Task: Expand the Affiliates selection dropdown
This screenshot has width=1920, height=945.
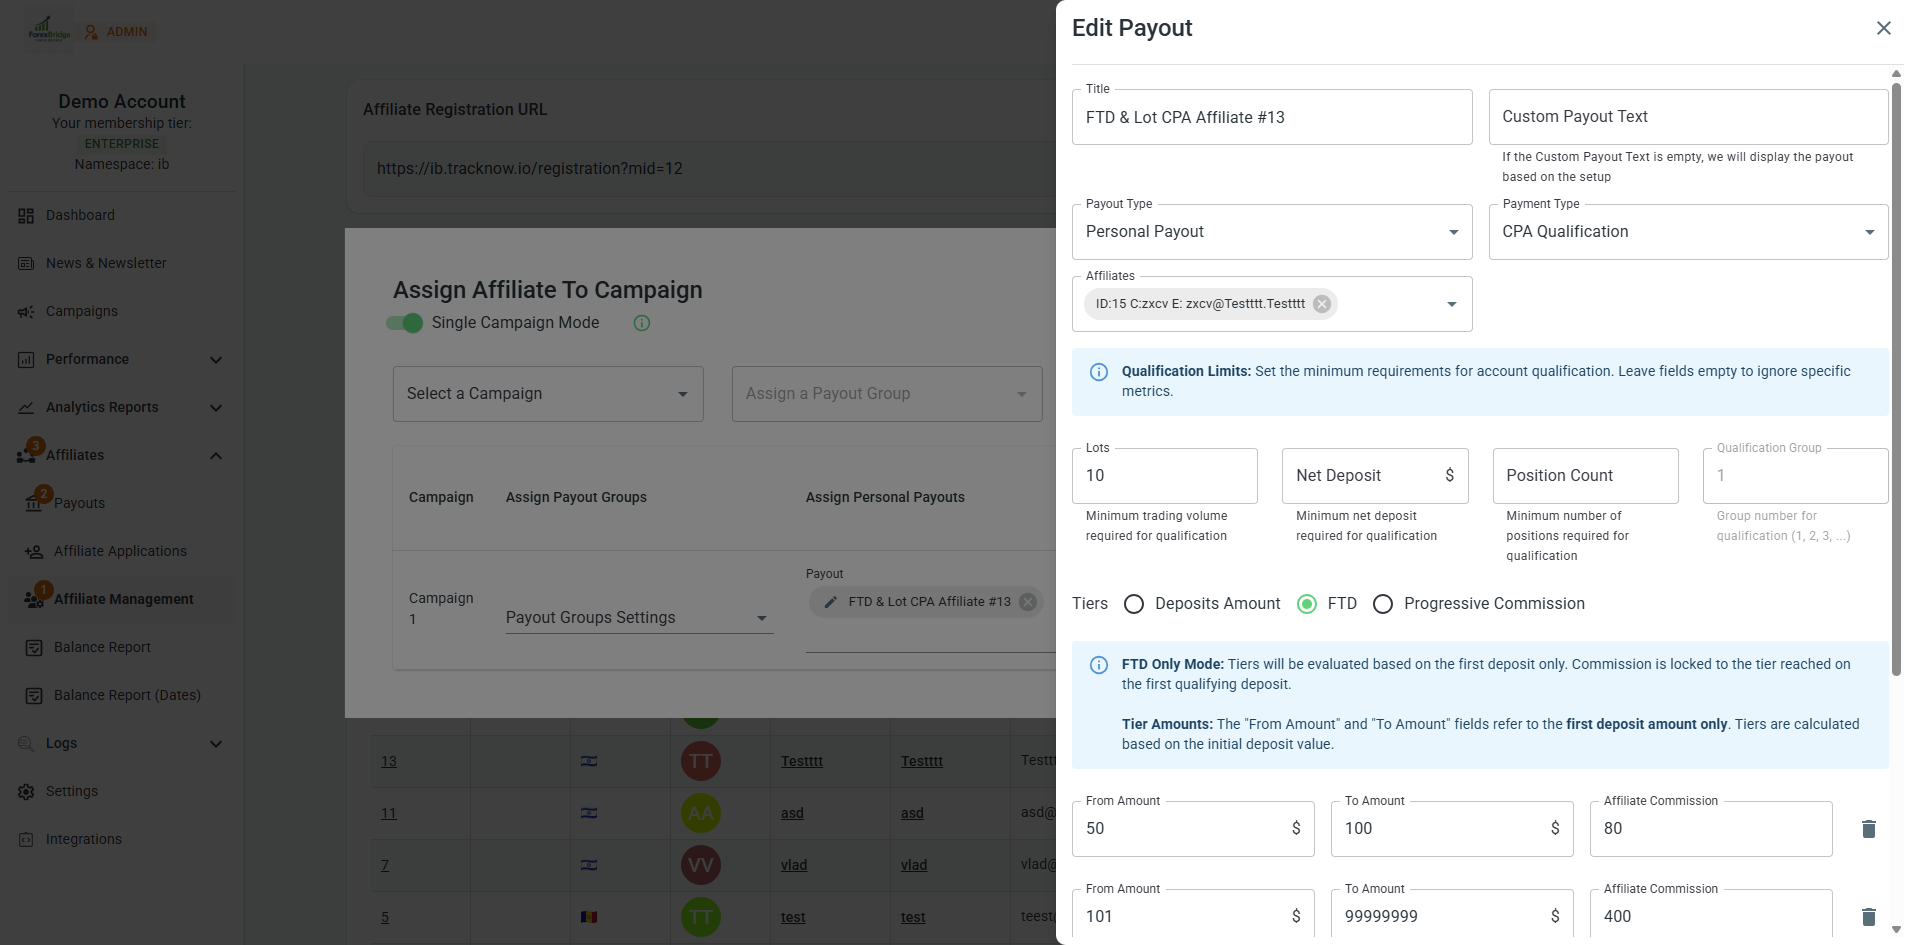Action: point(1451,304)
